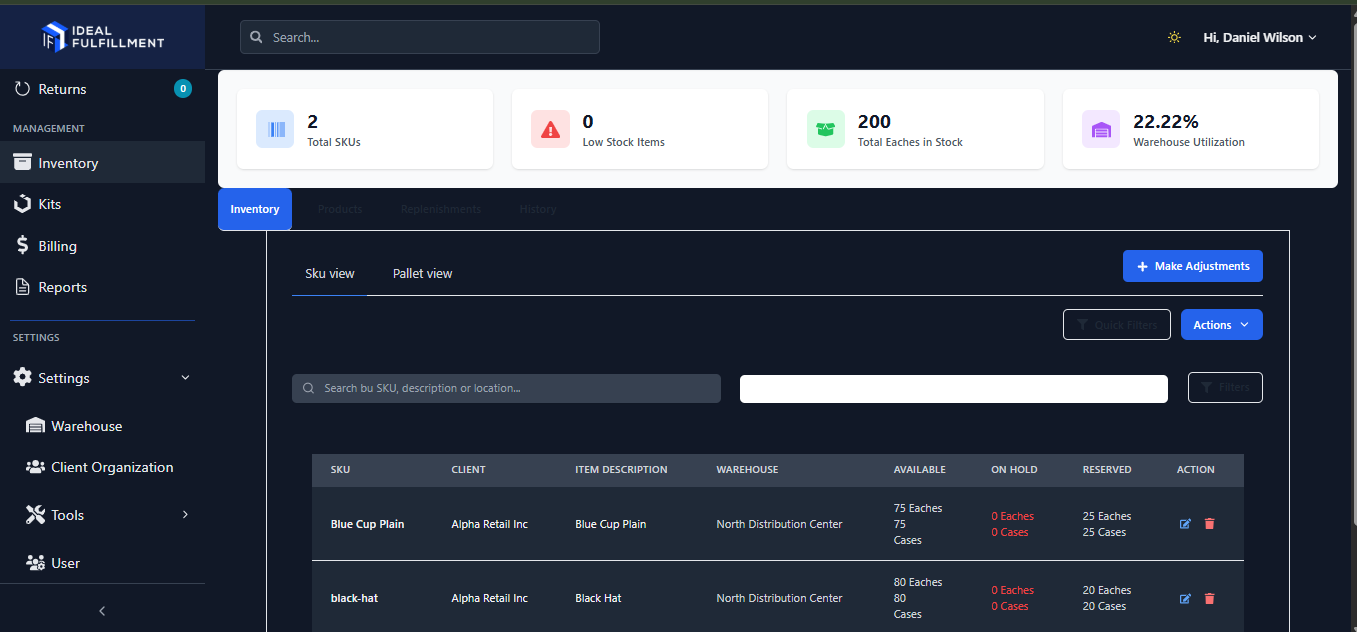Click the ITEM DESCRIPTION column header
1357x632 pixels.
[x=621, y=470]
